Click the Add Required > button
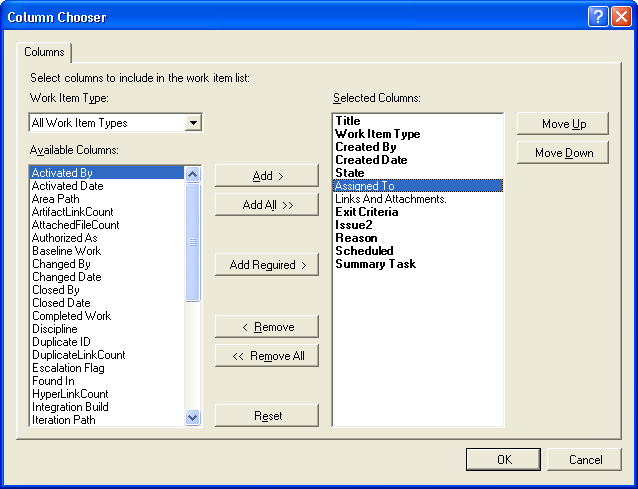 tap(267, 265)
